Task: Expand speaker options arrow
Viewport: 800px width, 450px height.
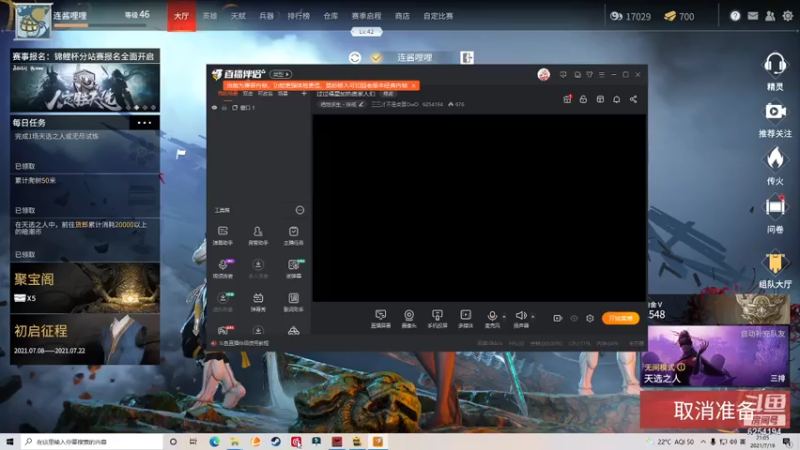Action: point(533,317)
